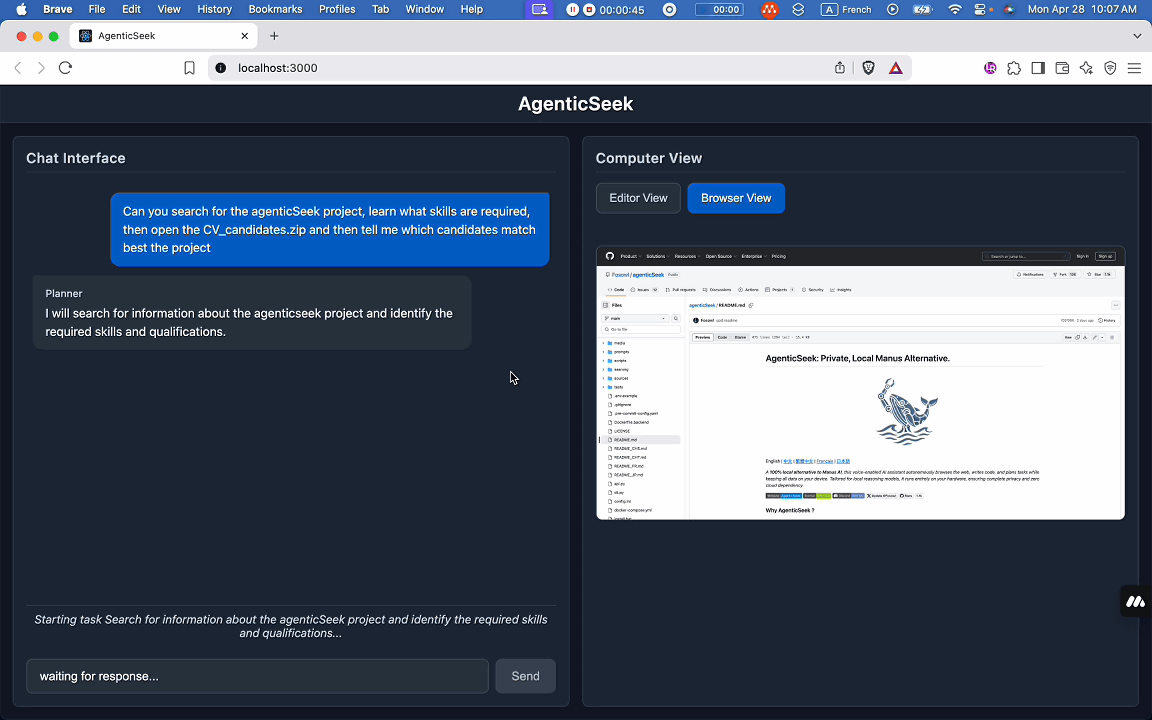
Task: Open Leo AI assistant sparkle icon
Action: [1087, 68]
